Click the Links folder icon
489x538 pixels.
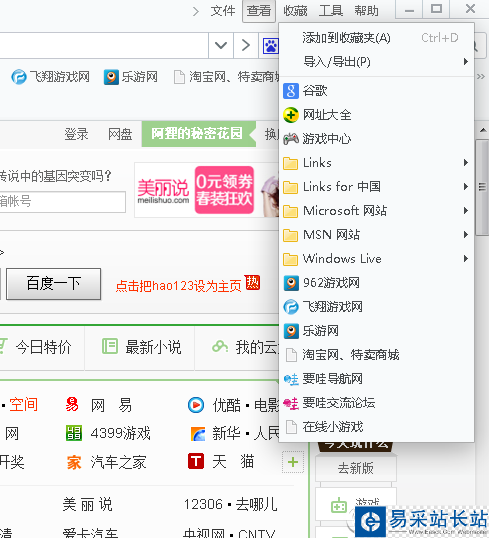291,163
